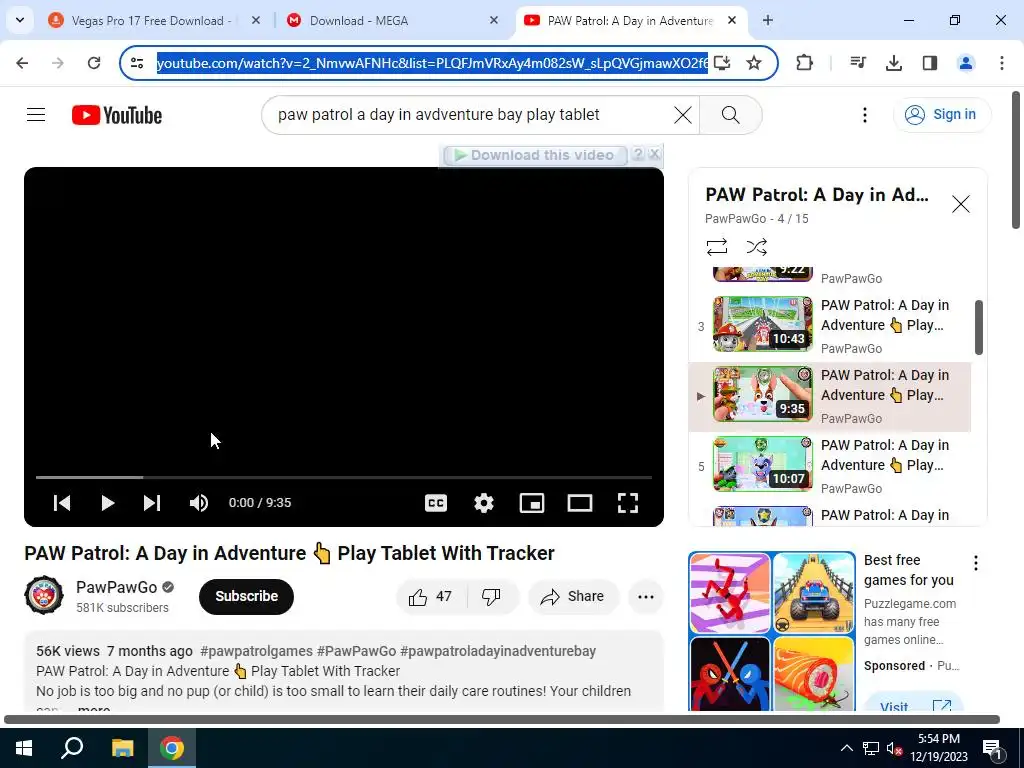Open the YouTube hamburger guide menu
1024x768 pixels.
pyautogui.click(x=36, y=115)
